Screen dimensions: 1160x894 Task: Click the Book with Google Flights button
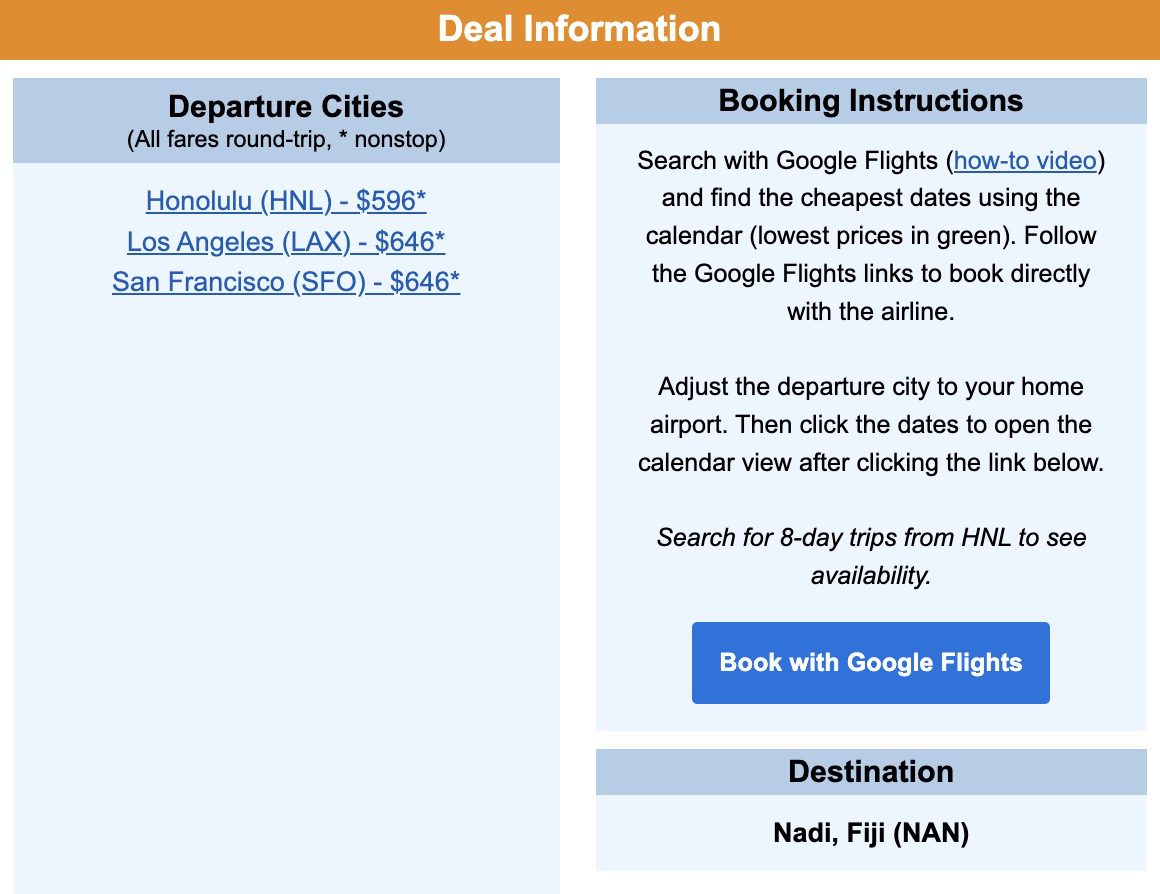[x=870, y=662]
